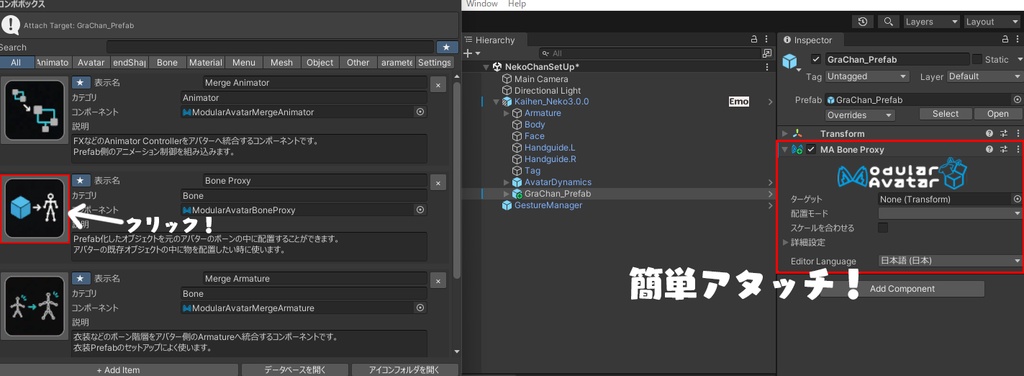Open the Window menu
Screen dimensions: 1024x376
[x=482, y=4]
